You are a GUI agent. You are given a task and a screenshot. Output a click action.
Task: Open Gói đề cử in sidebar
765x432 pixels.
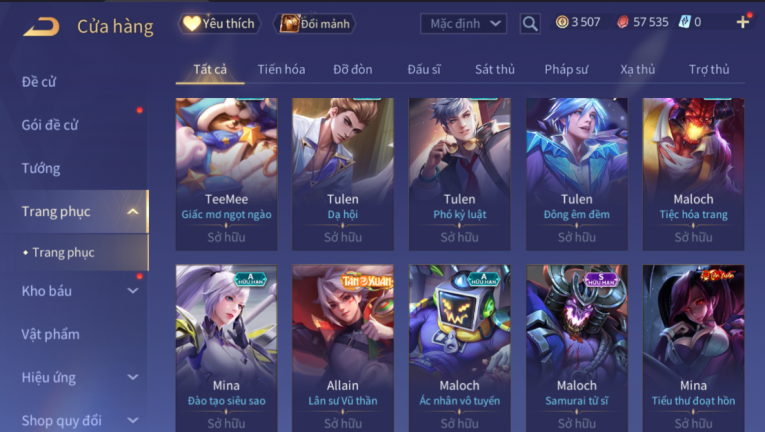pyautogui.click(x=50, y=125)
